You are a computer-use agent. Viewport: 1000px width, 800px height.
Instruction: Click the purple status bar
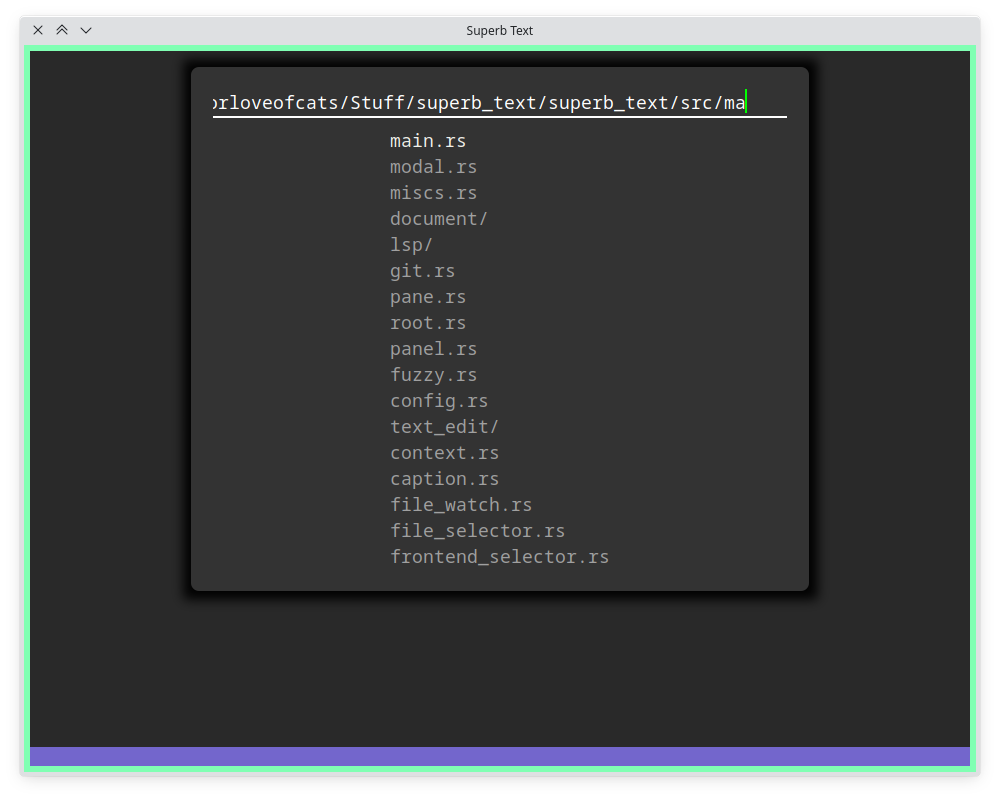(x=499, y=756)
